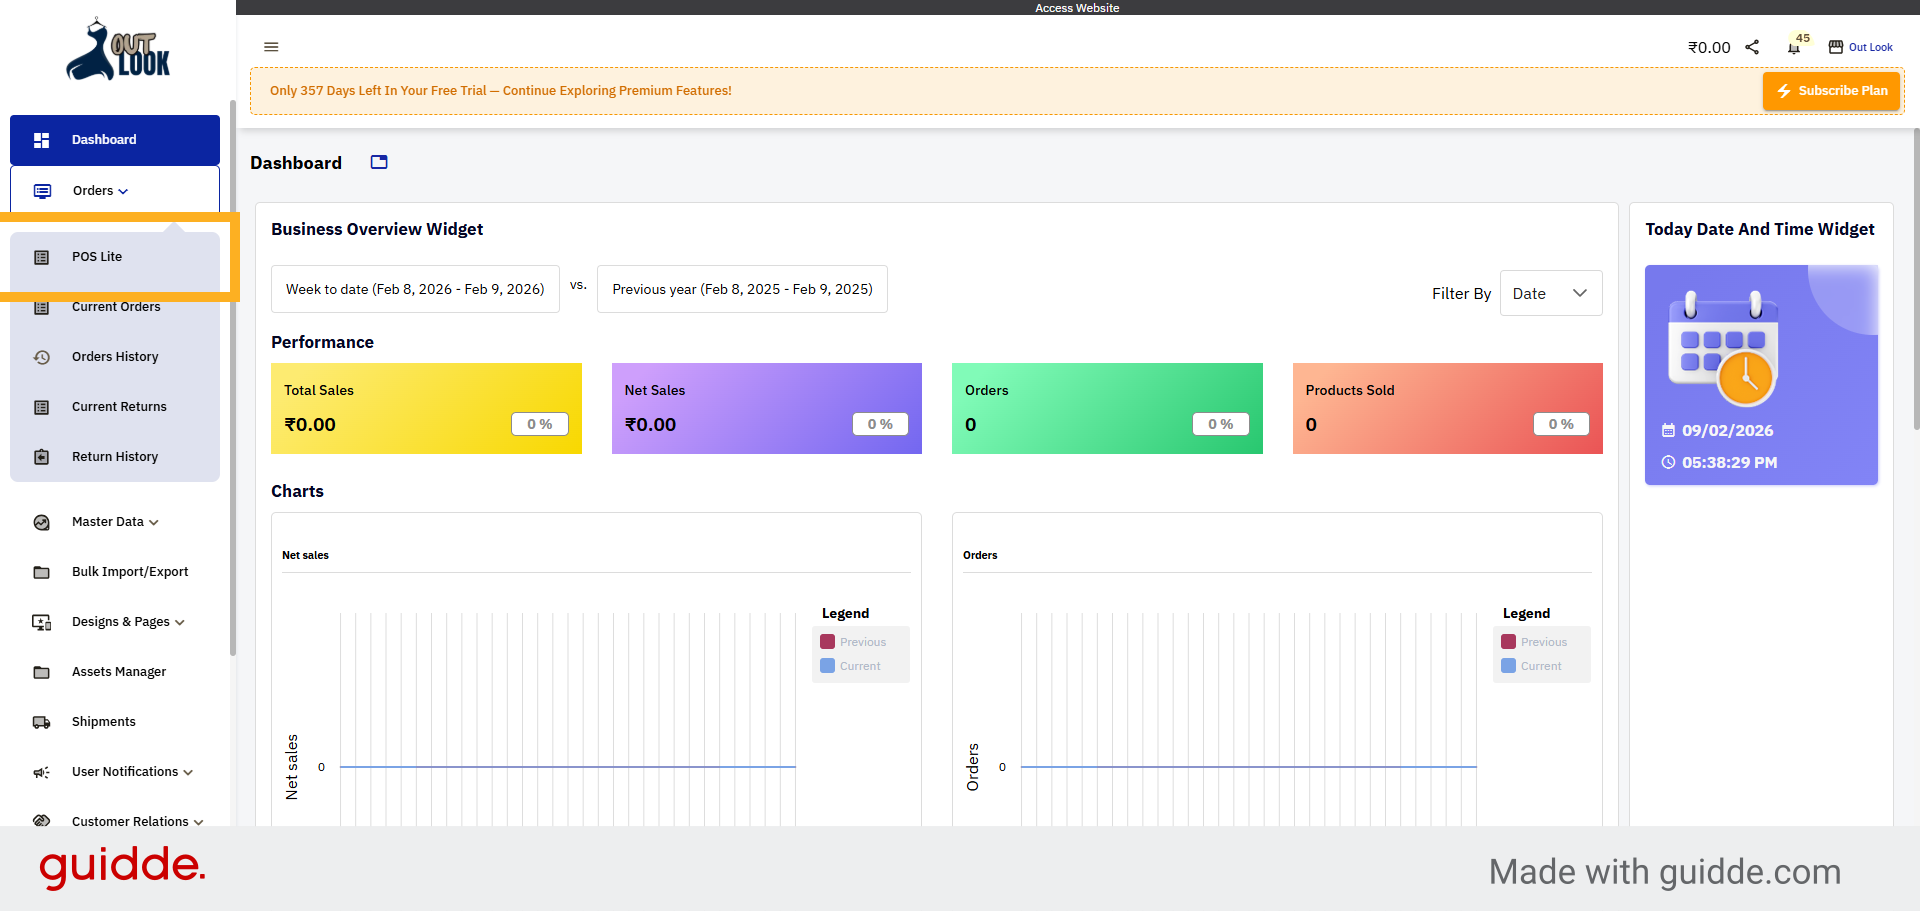Click Week to date date range selector
This screenshot has width=1920, height=911.
pyautogui.click(x=415, y=289)
